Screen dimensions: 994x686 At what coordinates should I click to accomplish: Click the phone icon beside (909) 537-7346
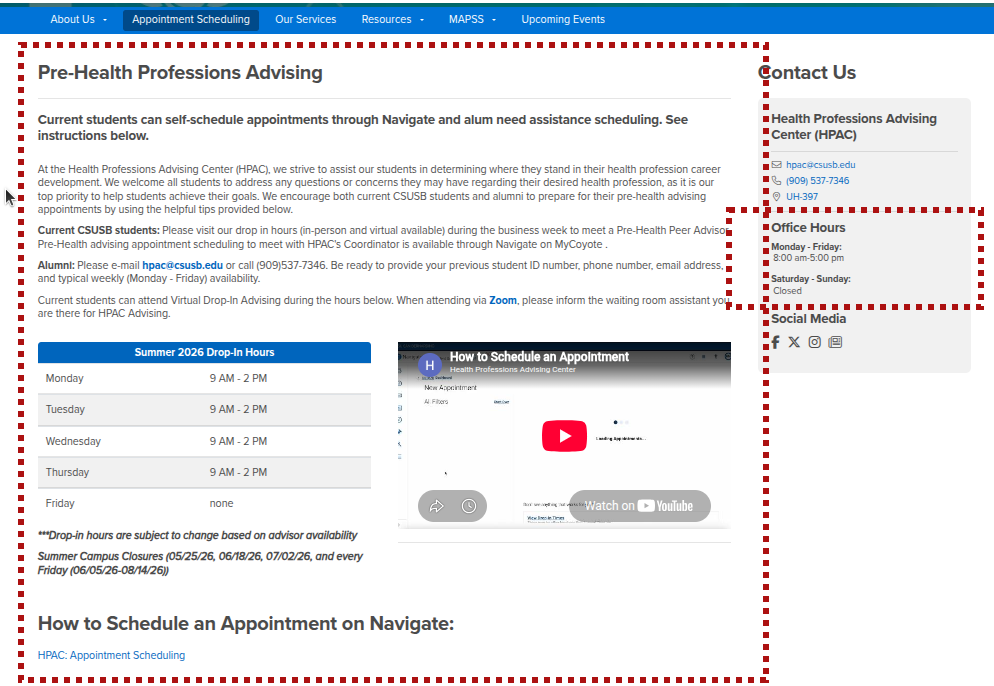(777, 181)
